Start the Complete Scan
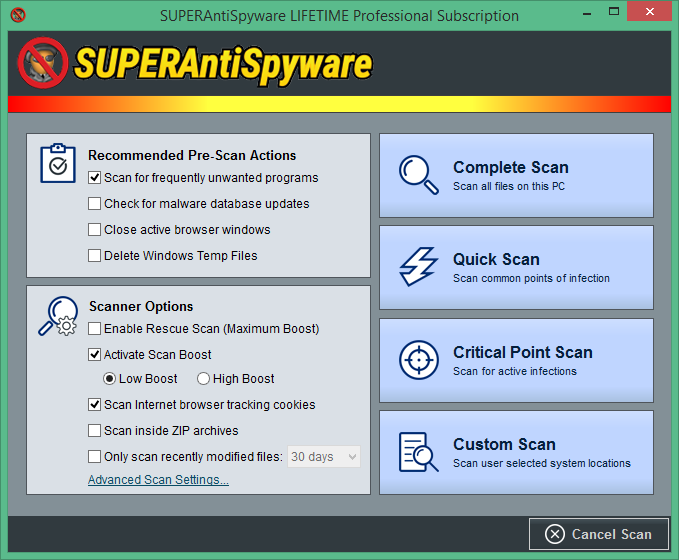 tap(516, 175)
